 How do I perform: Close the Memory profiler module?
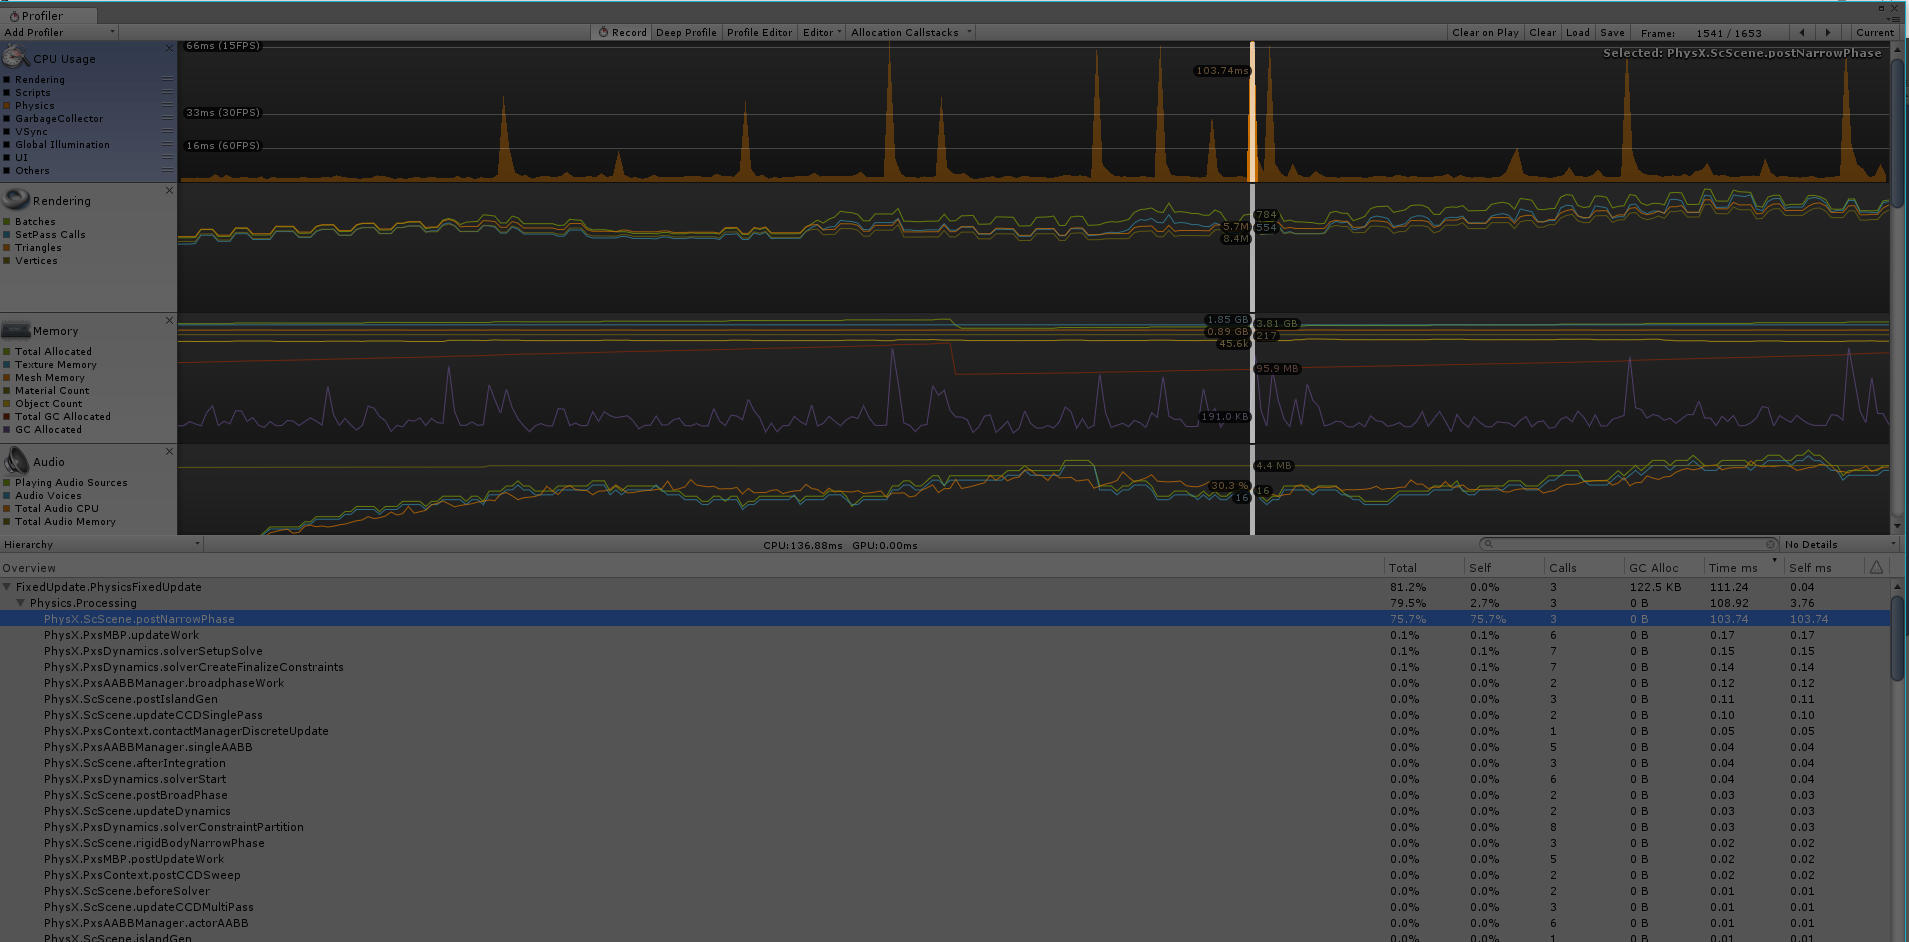click(169, 321)
